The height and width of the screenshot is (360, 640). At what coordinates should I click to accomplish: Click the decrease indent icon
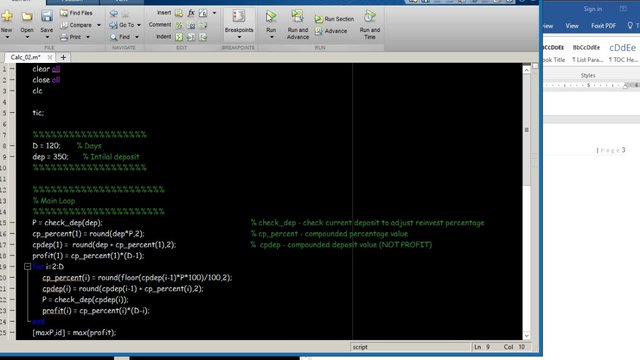[x=203, y=37]
